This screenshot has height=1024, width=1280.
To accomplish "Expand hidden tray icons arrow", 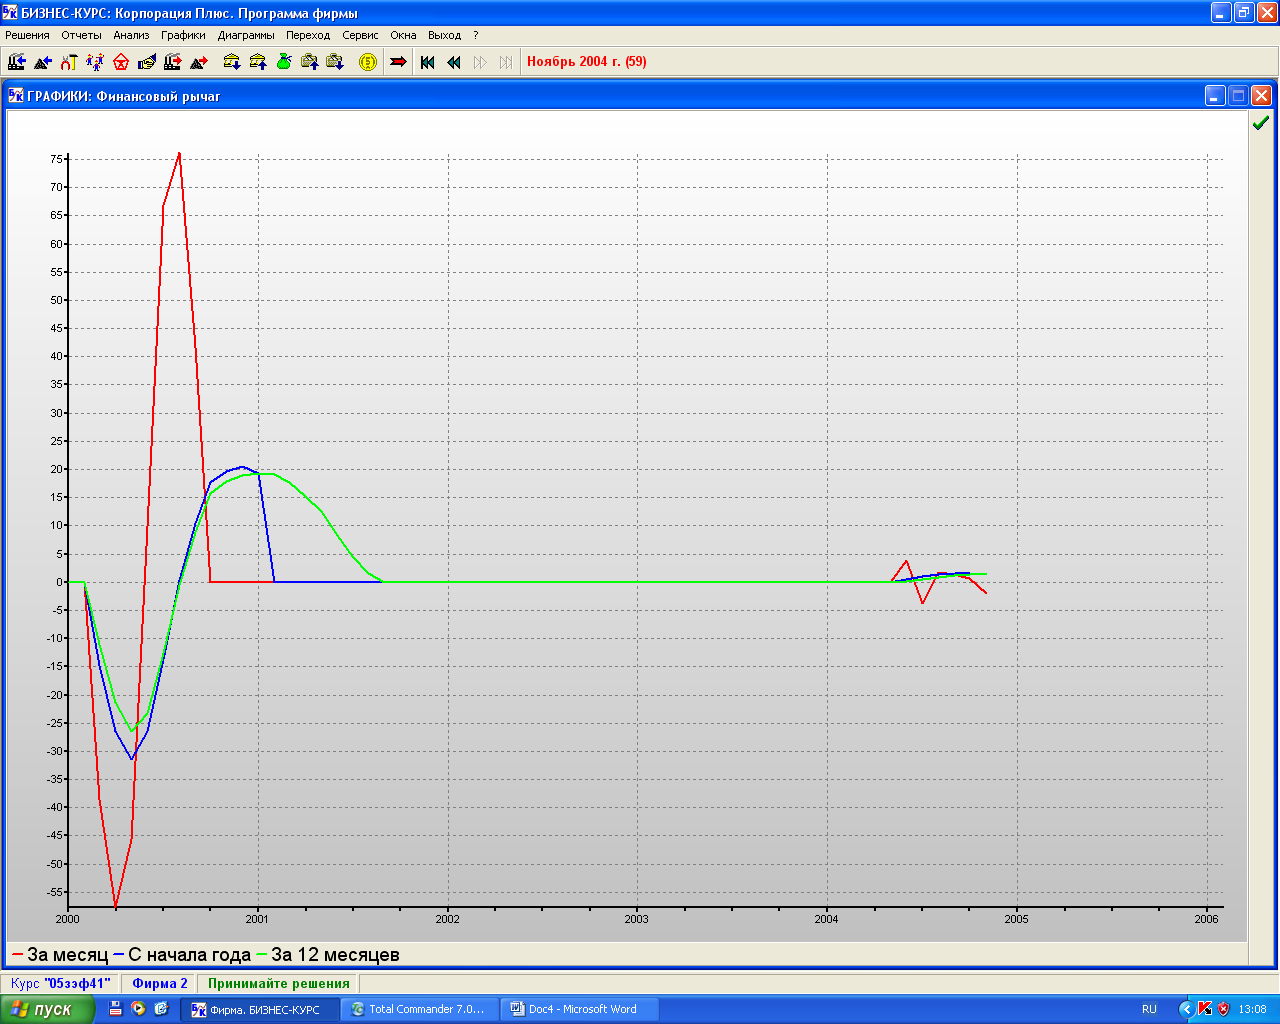I will tap(1186, 1009).
